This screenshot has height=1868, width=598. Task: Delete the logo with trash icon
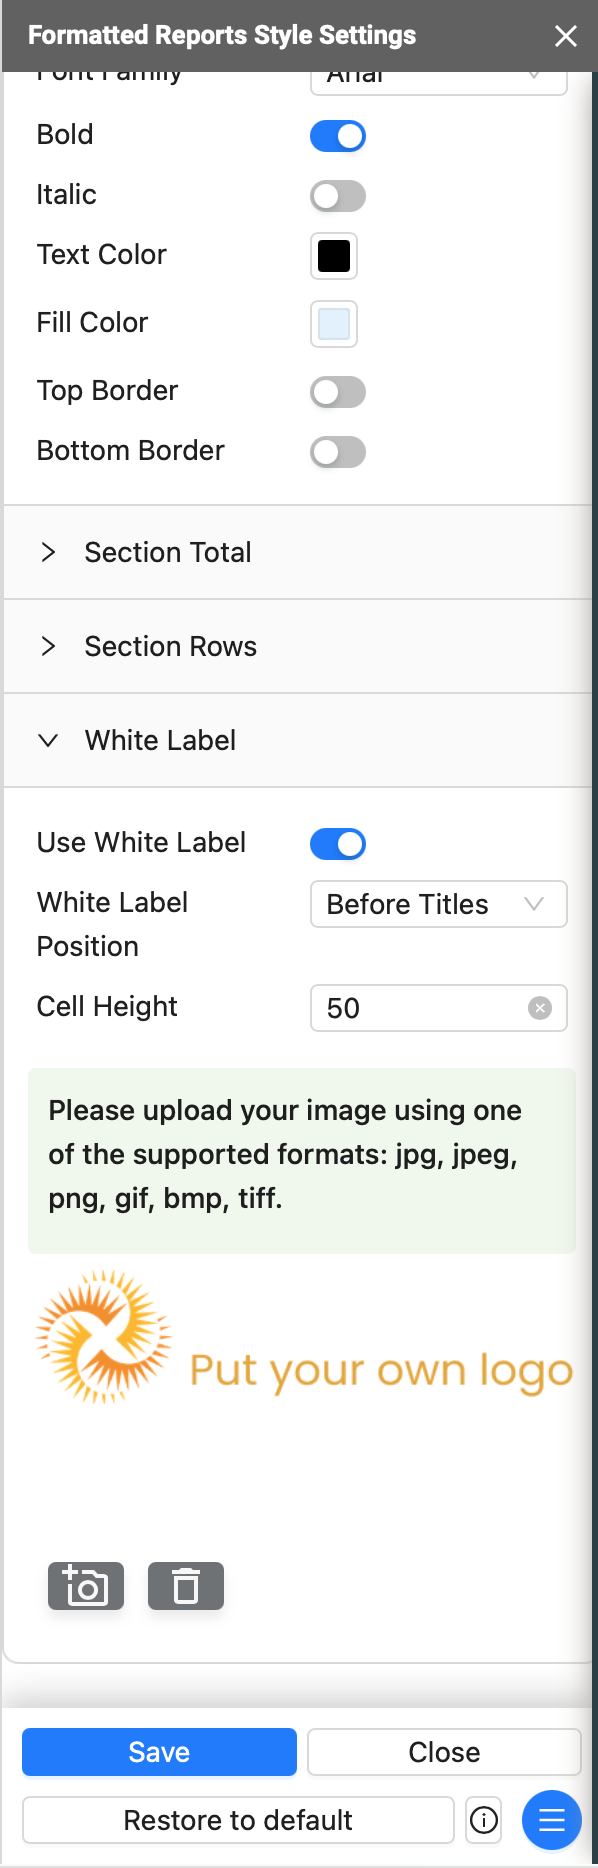186,1586
